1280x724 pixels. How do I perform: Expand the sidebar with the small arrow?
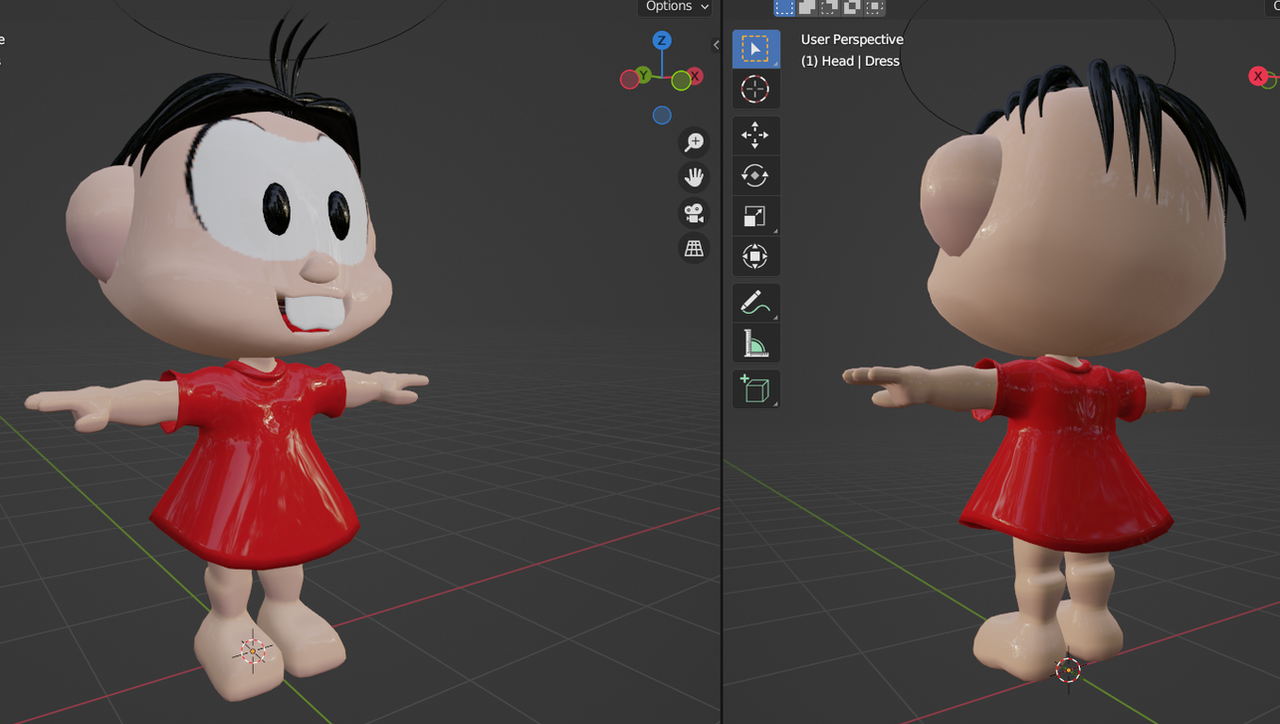pos(716,45)
